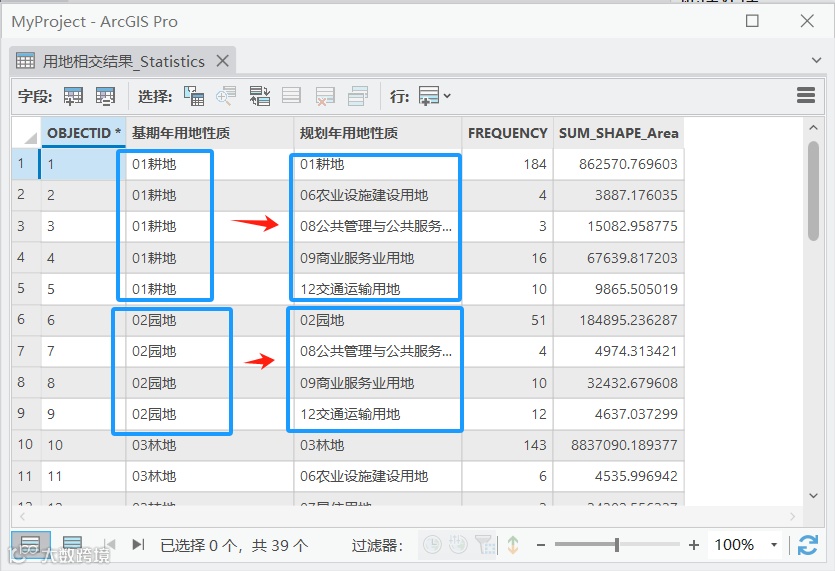Click the cell 8837090.189377
Image resolution: width=835 pixels, height=571 pixels.
click(x=618, y=445)
